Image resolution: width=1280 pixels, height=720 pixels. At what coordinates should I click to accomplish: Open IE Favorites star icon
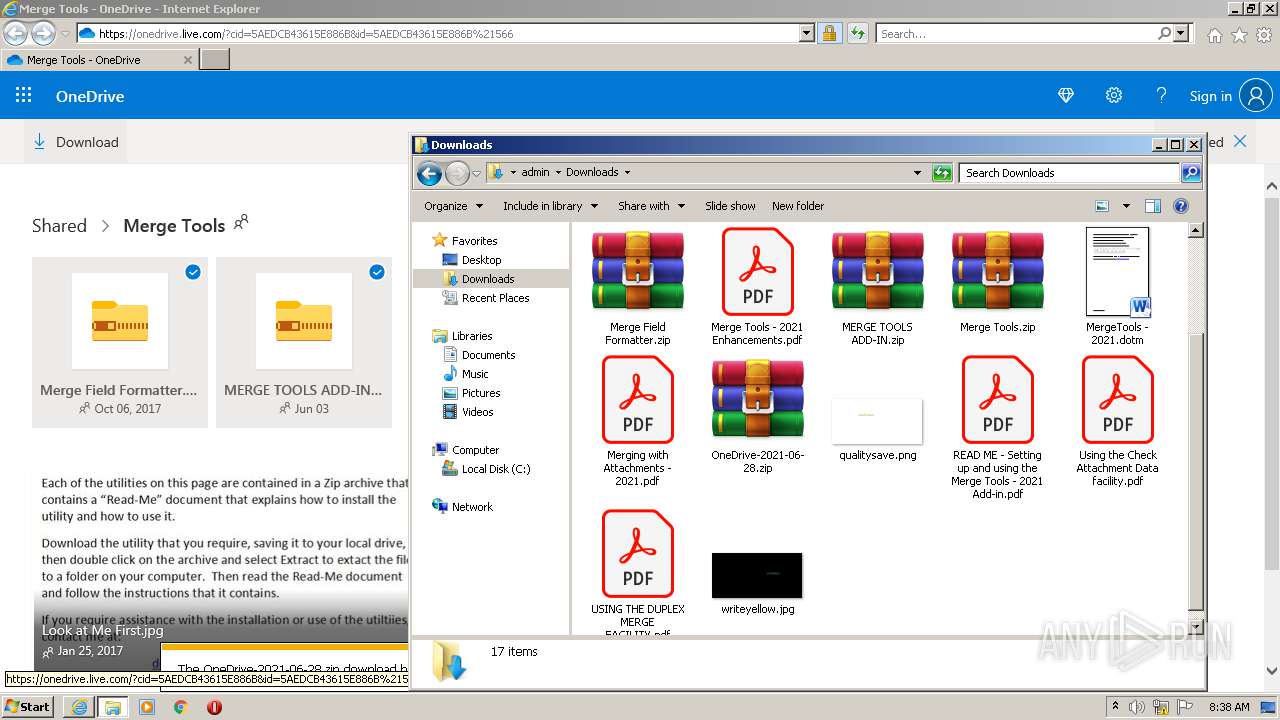click(1239, 35)
